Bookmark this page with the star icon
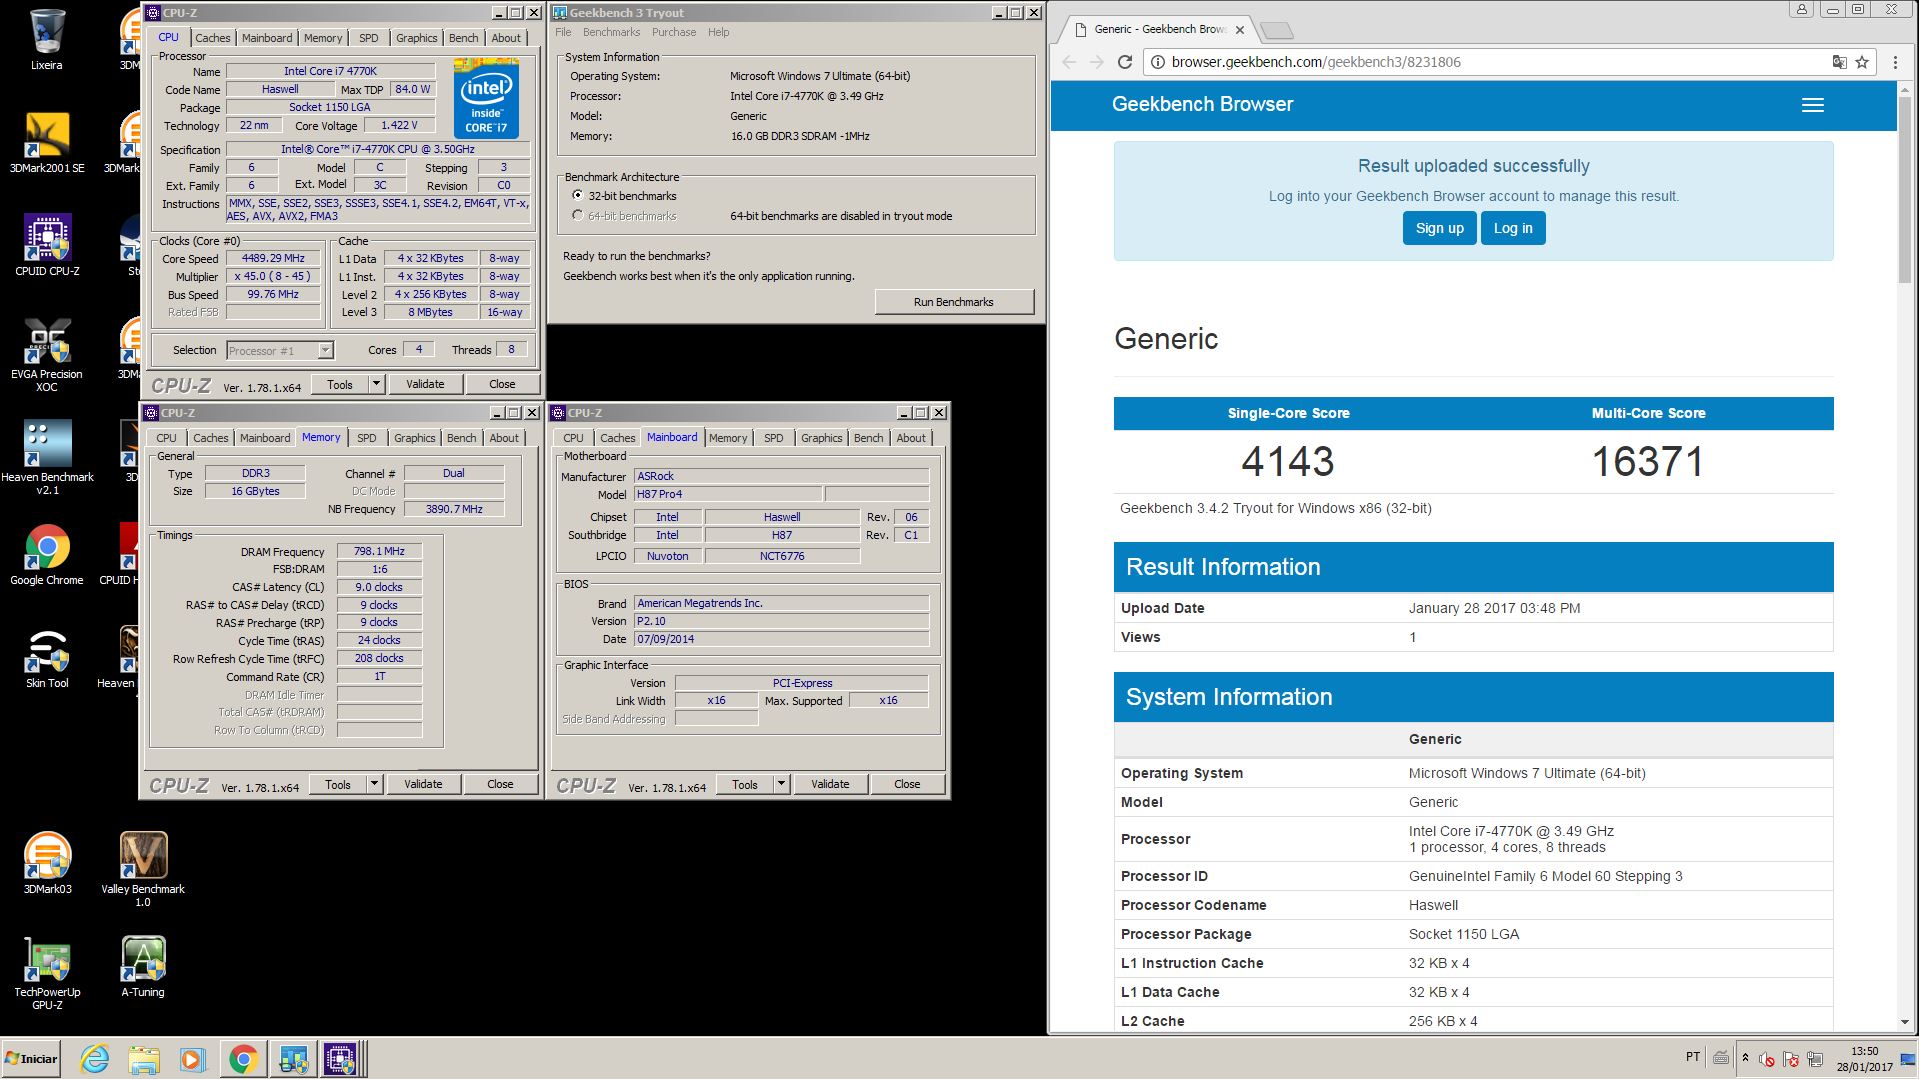The height and width of the screenshot is (1079, 1919). (x=1862, y=62)
